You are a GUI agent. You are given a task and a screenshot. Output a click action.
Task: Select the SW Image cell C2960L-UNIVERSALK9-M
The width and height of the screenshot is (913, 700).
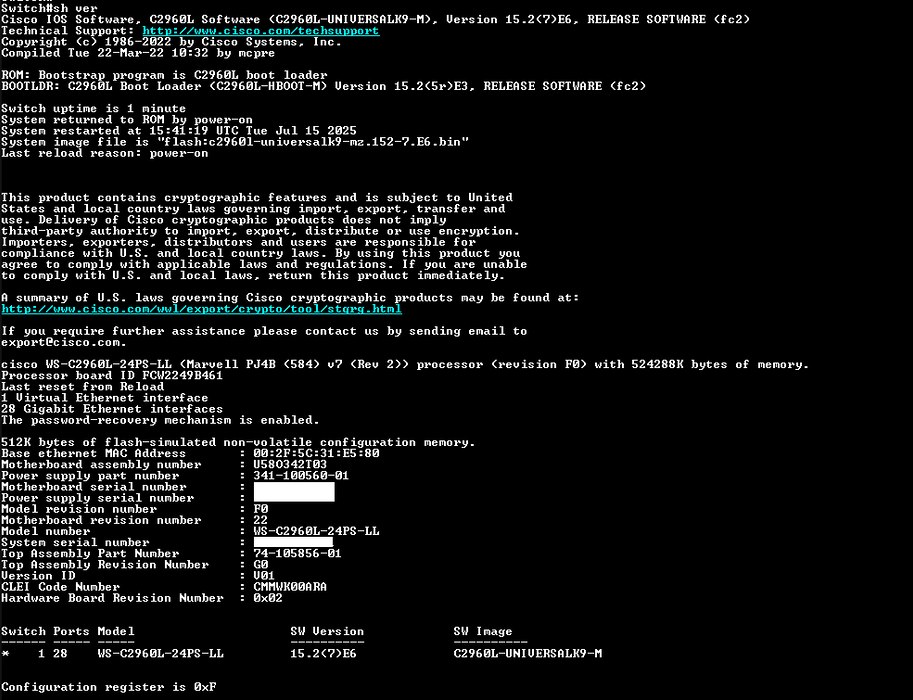pyautogui.click(x=528, y=653)
